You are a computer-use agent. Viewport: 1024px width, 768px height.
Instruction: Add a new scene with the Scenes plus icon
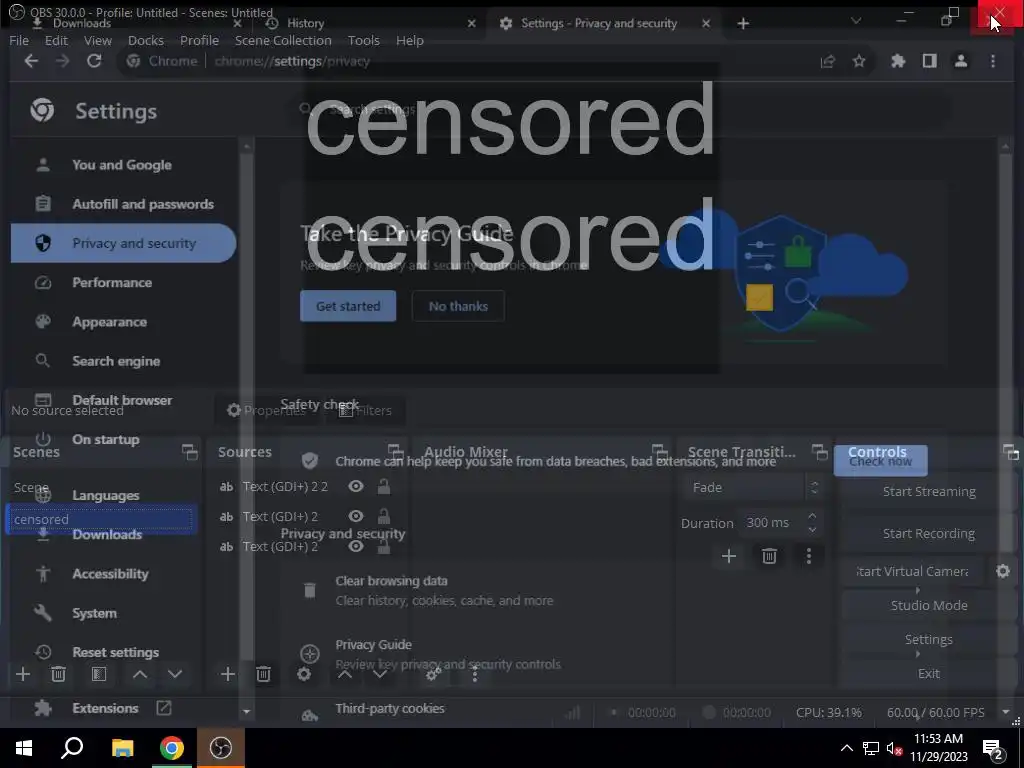click(23, 674)
